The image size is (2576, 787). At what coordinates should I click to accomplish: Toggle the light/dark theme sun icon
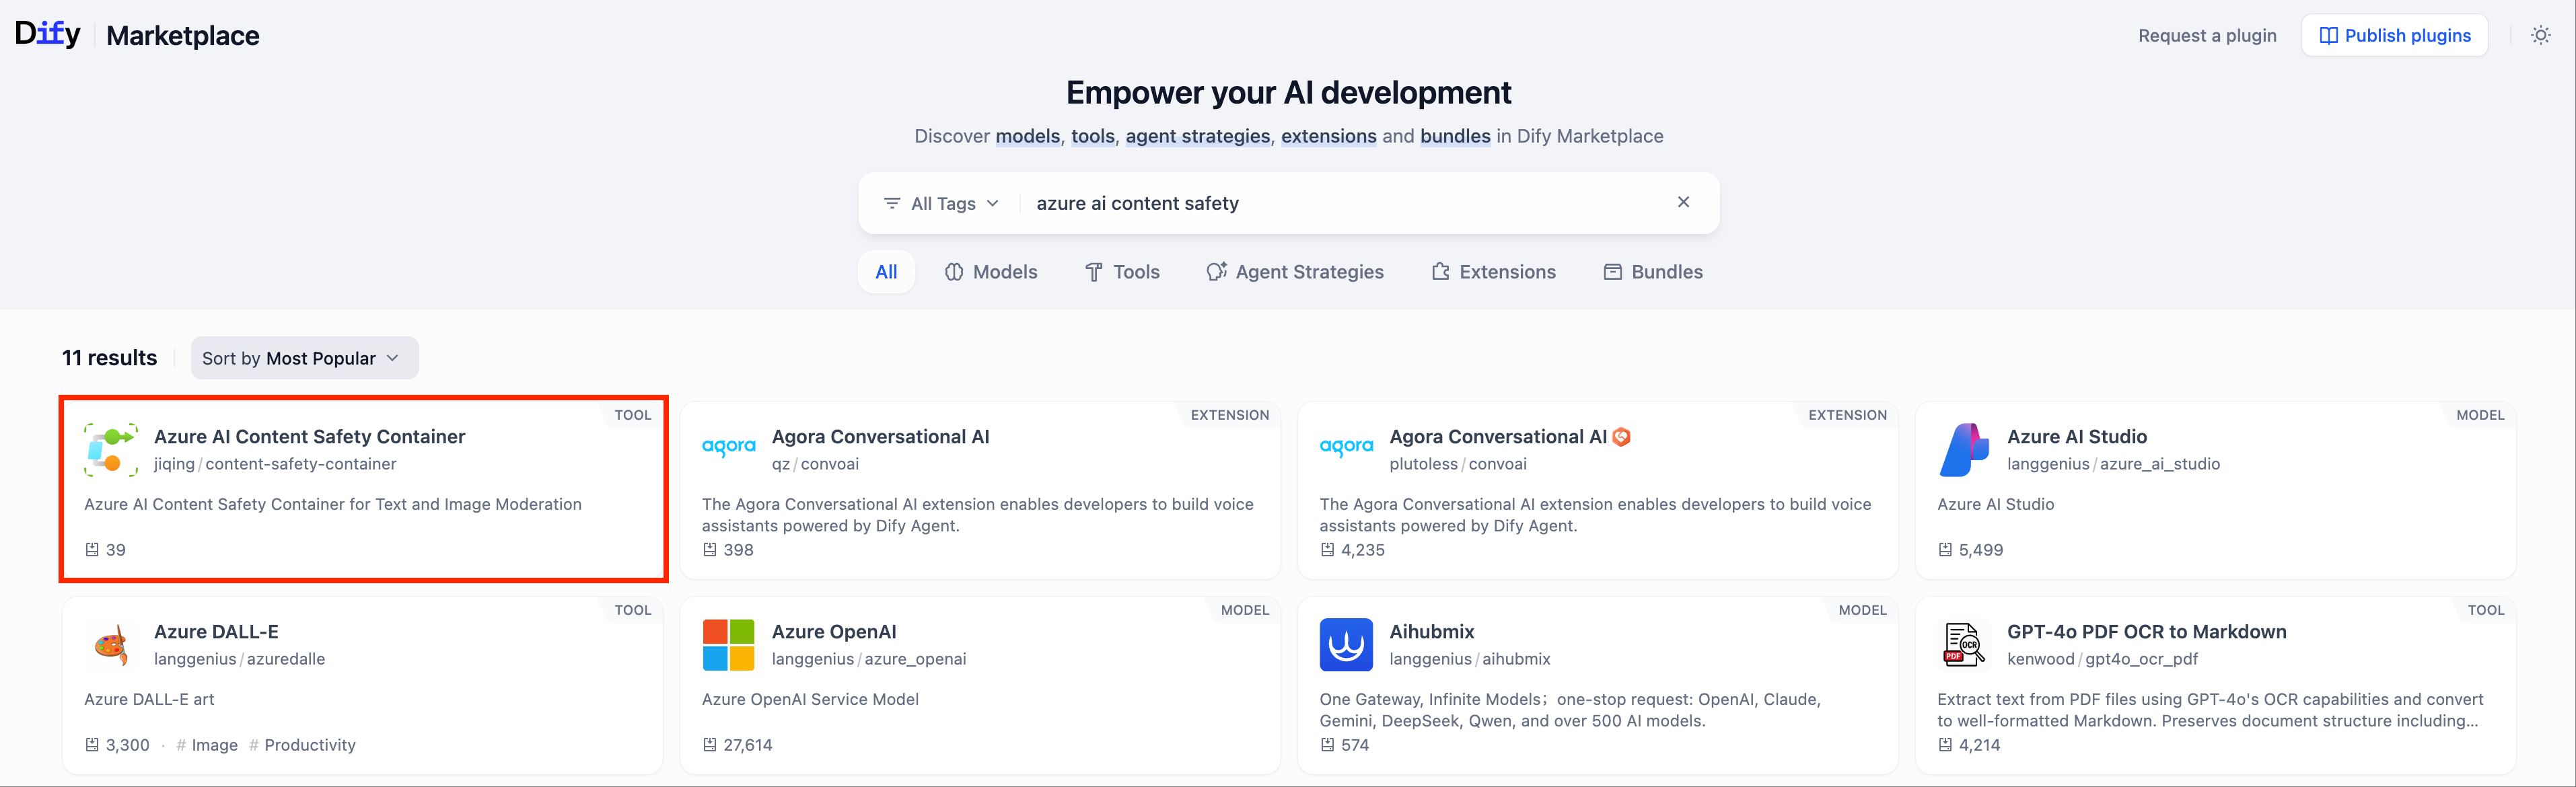tap(2540, 35)
